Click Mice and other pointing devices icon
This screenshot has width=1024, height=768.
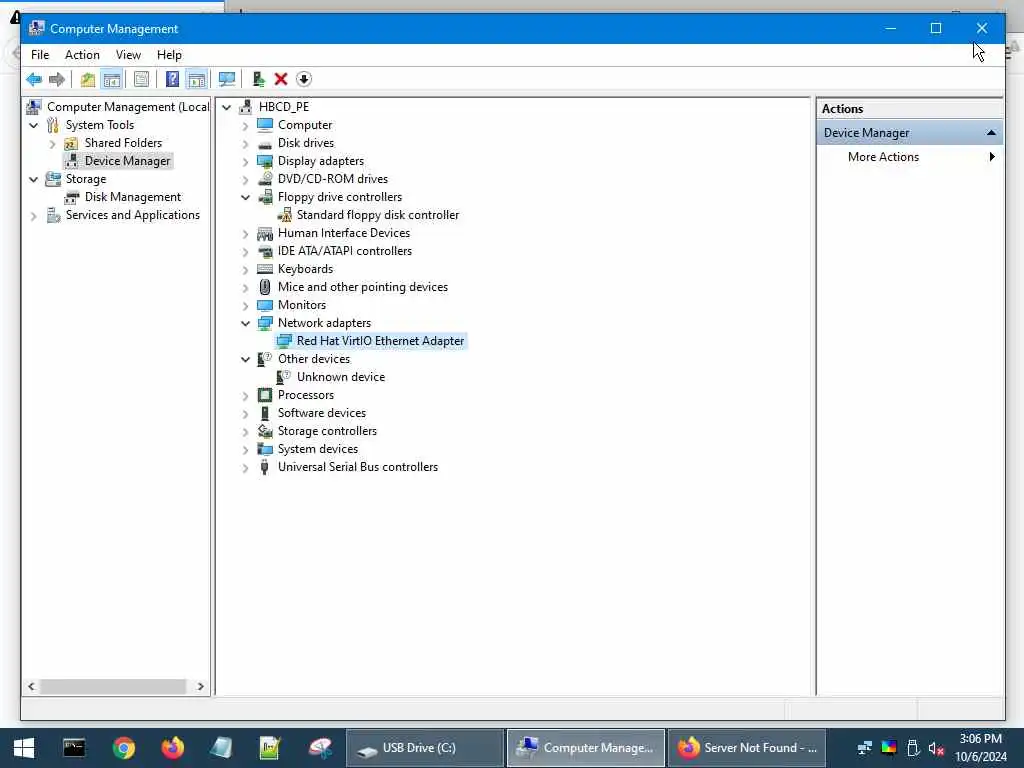tap(264, 287)
